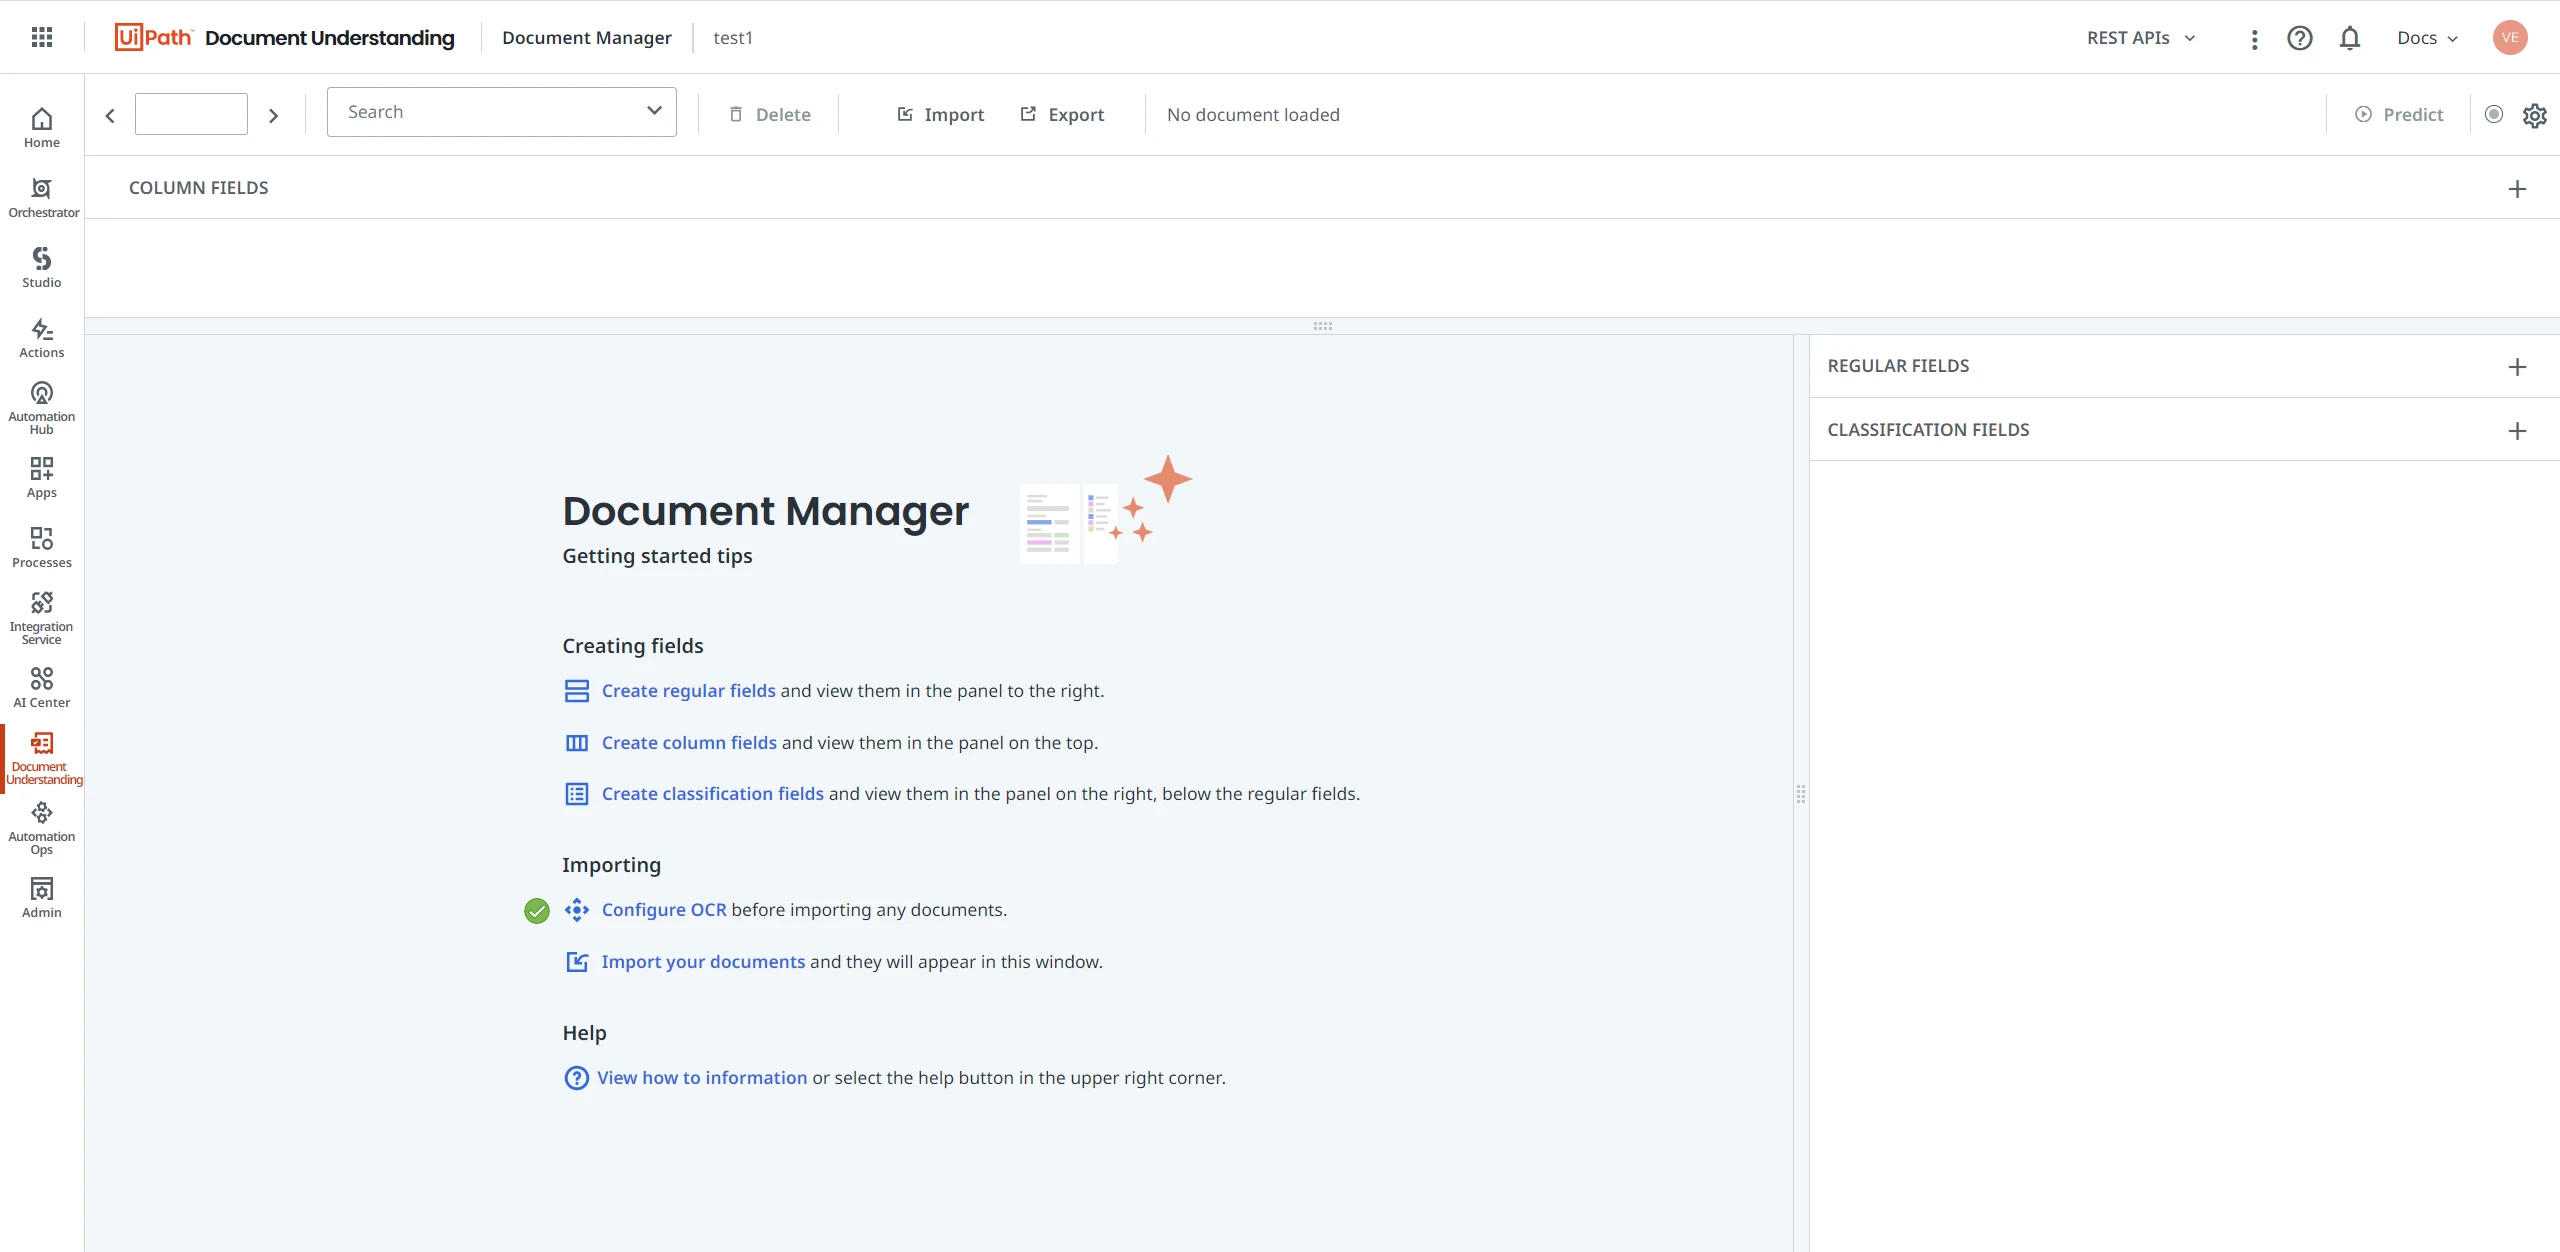Viewport: 2560px width, 1252px height.
Task: Open the VE user avatar menu
Action: coord(2510,38)
